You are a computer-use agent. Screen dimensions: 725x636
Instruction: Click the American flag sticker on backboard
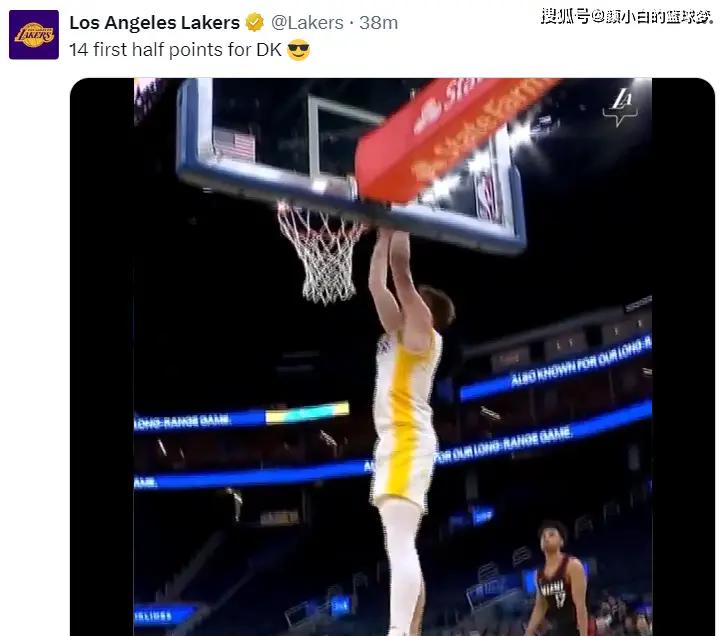pos(234,144)
